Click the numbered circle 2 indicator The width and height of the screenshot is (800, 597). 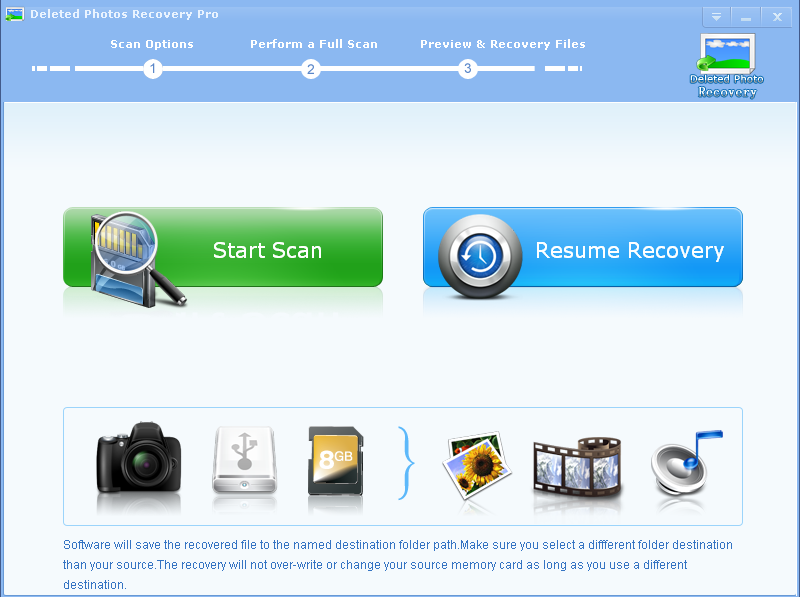[310, 70]
